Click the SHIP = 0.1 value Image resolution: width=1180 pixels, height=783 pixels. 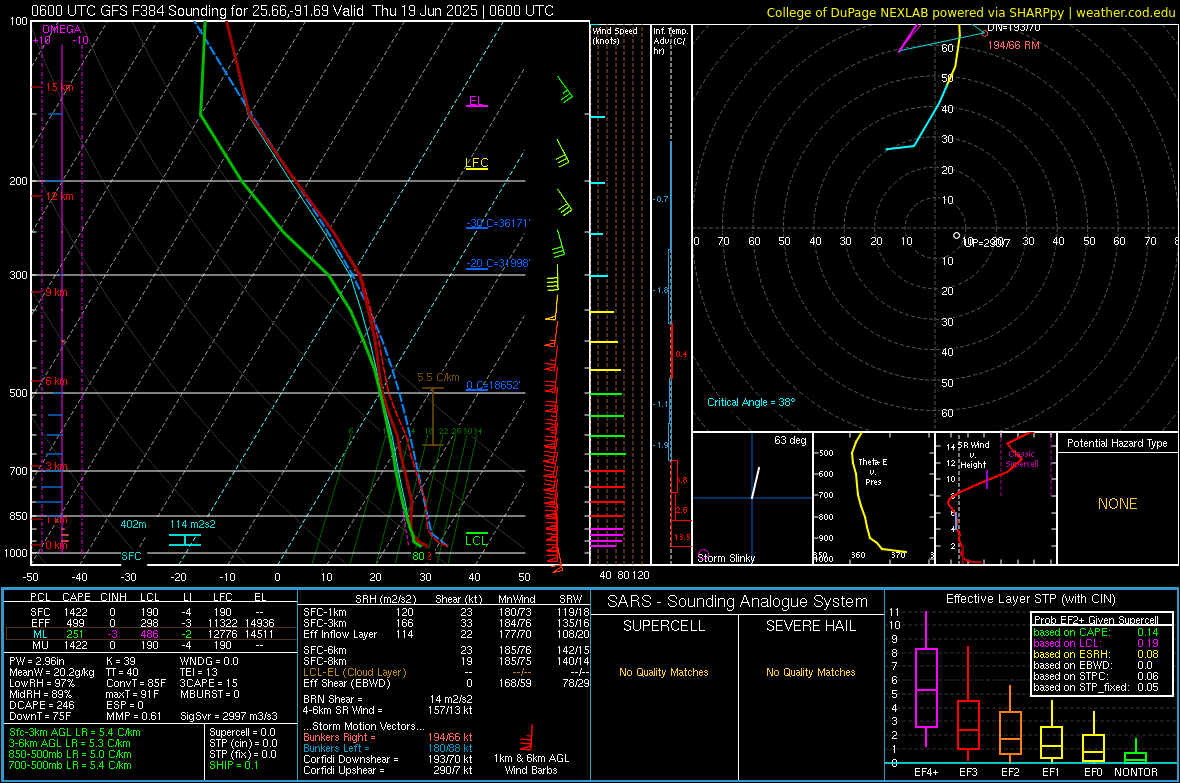(233, 765)
